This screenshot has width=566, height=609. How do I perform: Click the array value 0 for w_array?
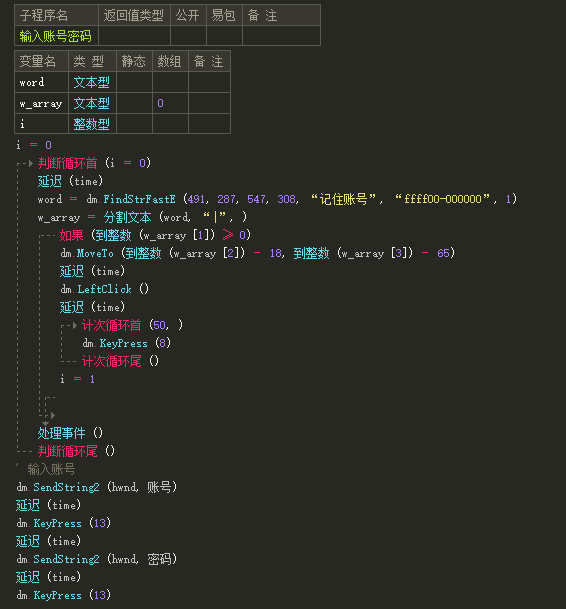coord(160,103)
